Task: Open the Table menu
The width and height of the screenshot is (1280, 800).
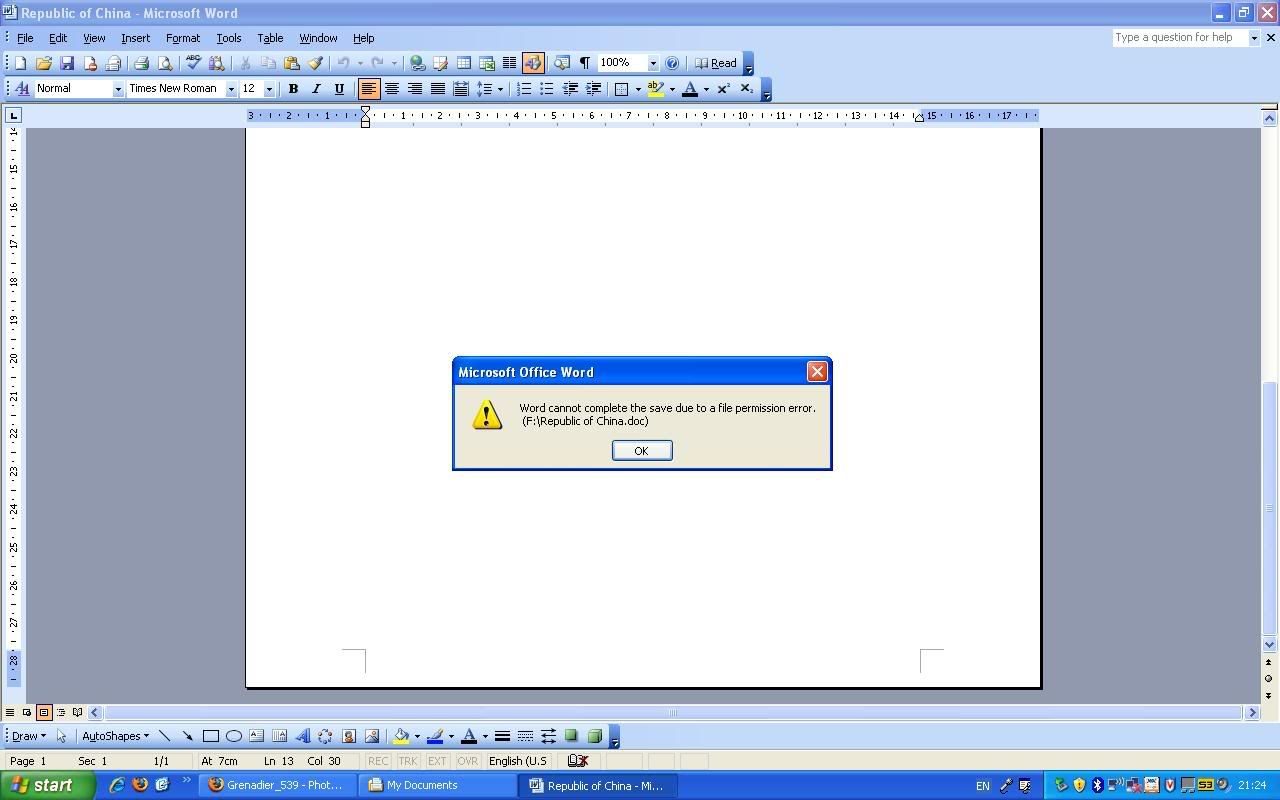Action: click(x=270, y=38)
